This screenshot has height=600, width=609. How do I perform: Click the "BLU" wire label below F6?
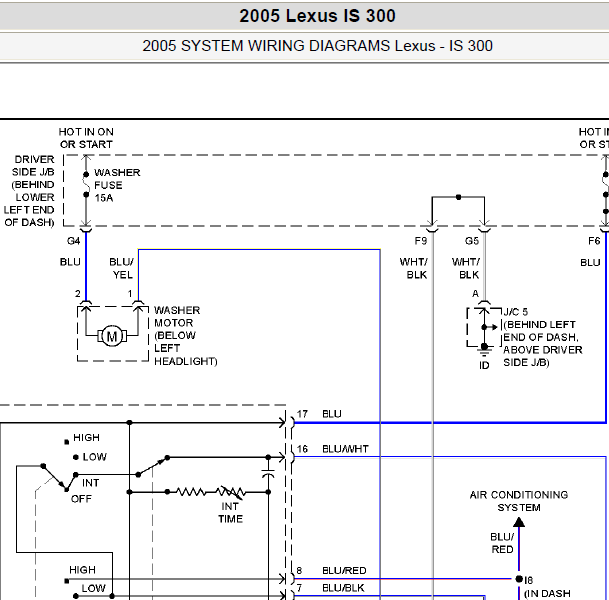pyautogui.click(x=590, y=263)
